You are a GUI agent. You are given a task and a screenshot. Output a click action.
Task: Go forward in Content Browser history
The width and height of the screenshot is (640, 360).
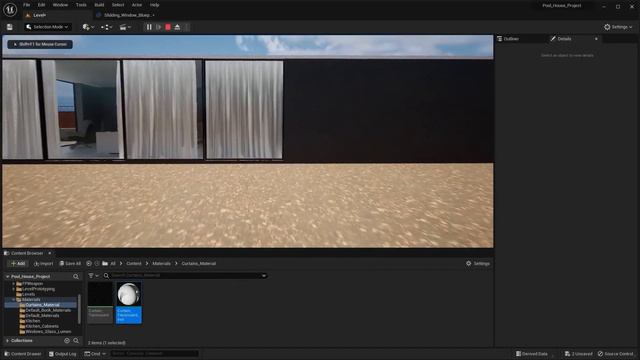[x=97, y=264]
